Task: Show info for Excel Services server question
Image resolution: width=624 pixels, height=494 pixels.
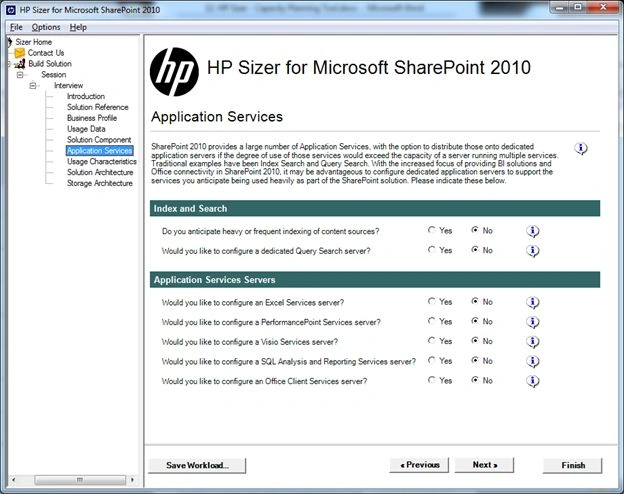Action: pyautogui.click(x=532, y=302)
